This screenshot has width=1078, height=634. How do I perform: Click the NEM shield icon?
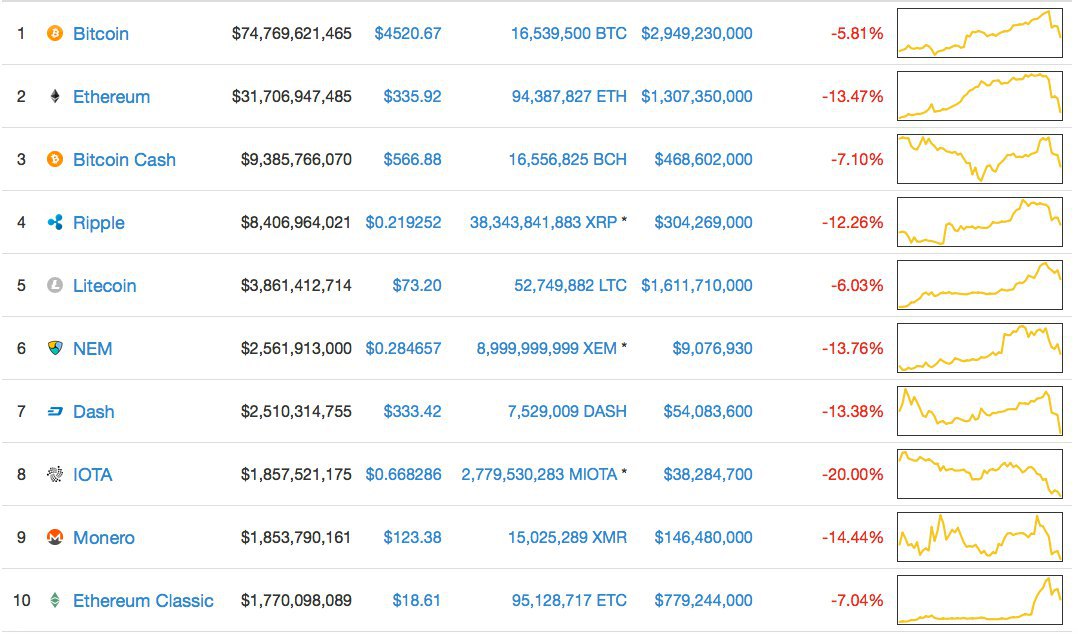click(55, 349)
